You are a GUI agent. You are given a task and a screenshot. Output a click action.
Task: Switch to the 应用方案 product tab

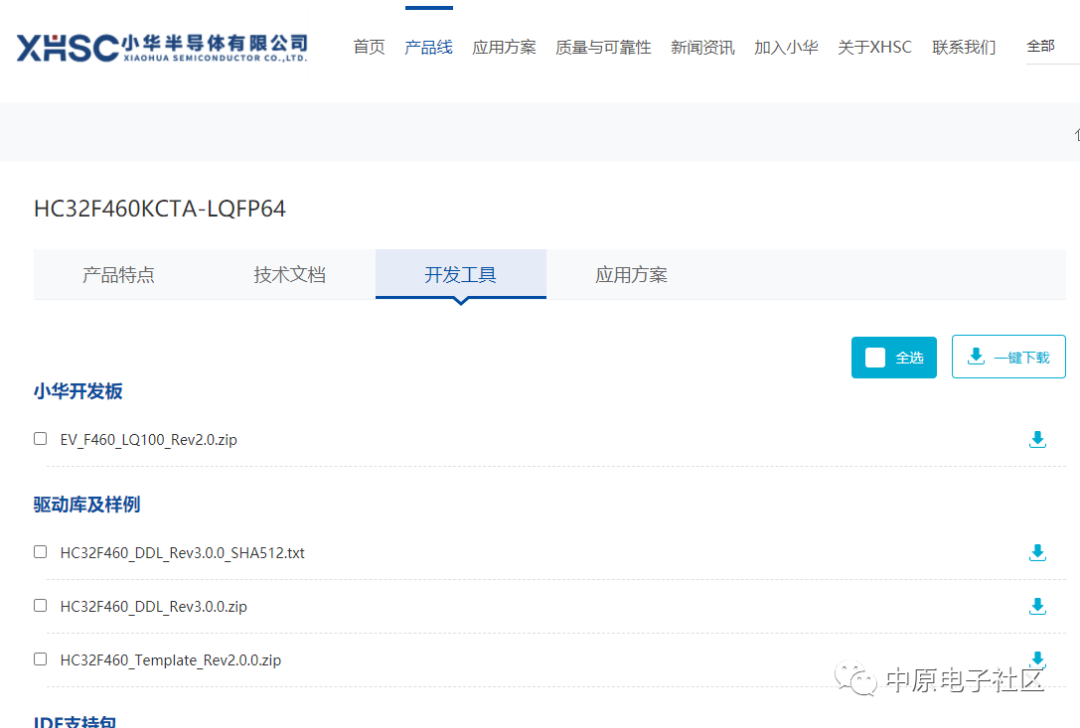(632, 275)
